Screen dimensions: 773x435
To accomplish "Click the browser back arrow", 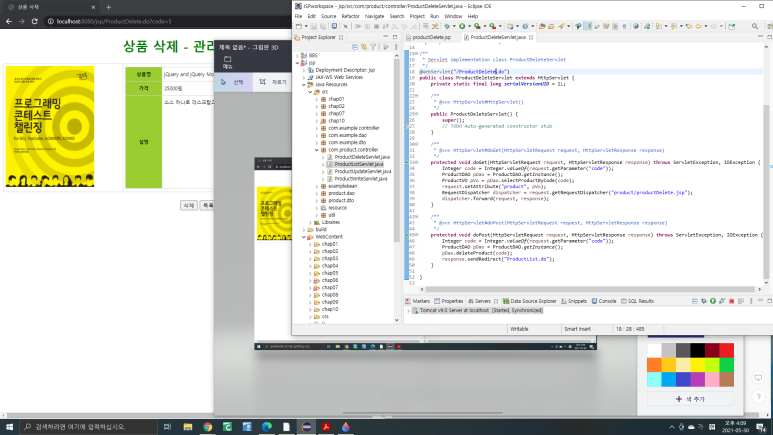I will (x=8, y=21).
